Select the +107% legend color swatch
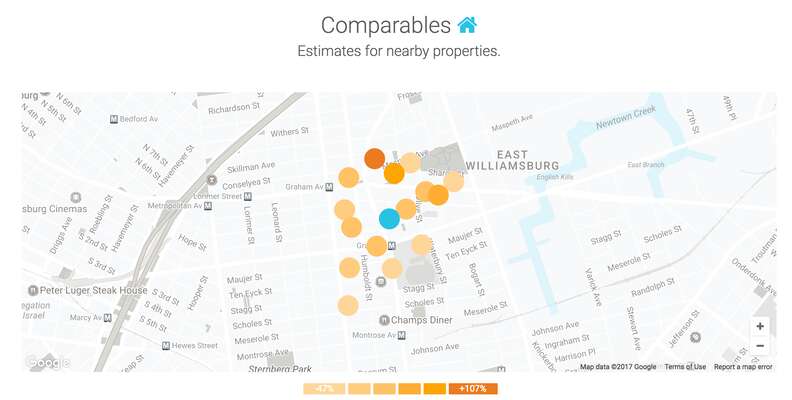792x400 pixels. point(473,388)
